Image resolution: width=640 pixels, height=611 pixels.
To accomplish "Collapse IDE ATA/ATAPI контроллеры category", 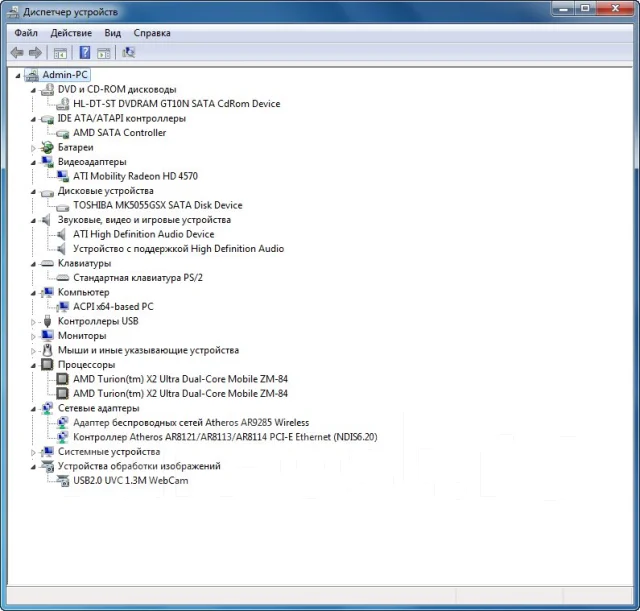I will click(x=33, y=119).
